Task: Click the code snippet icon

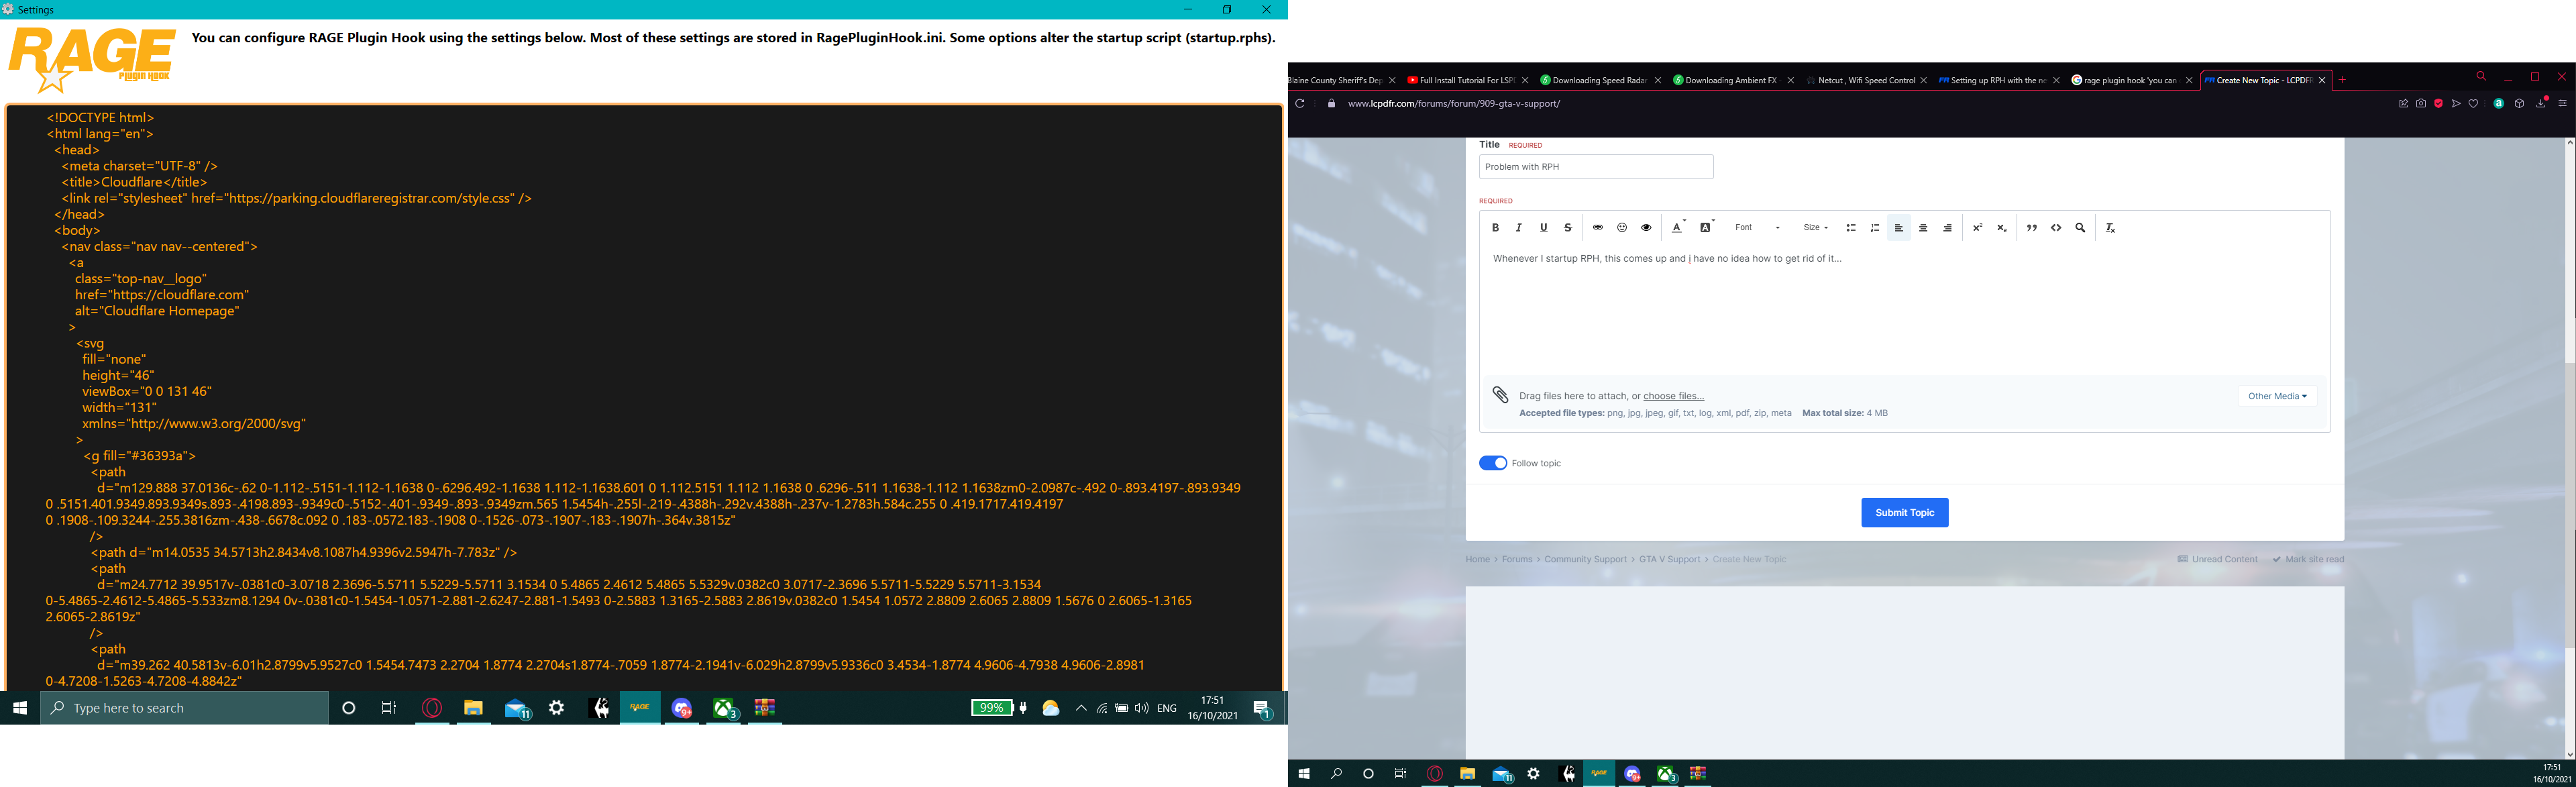Action: coord(2056,228)
